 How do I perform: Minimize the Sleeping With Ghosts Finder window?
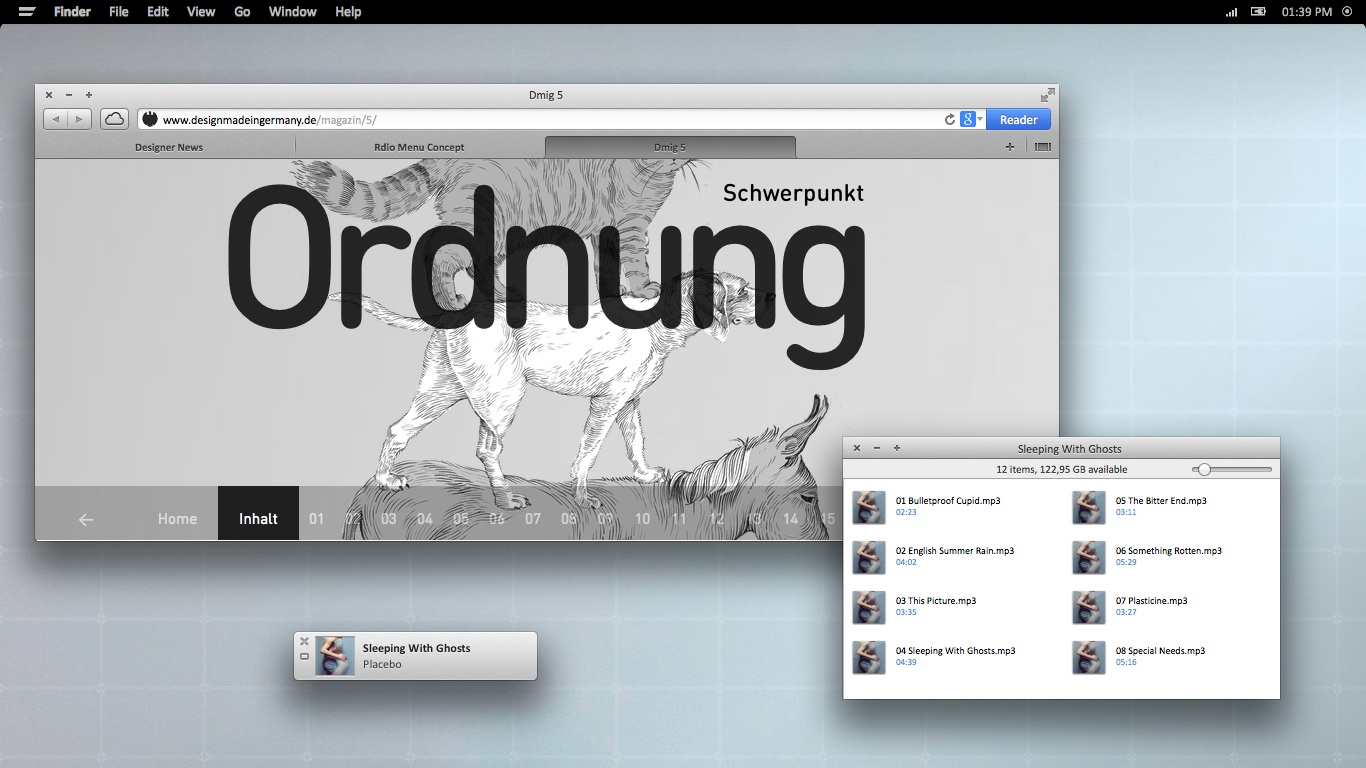pos(877,448)
